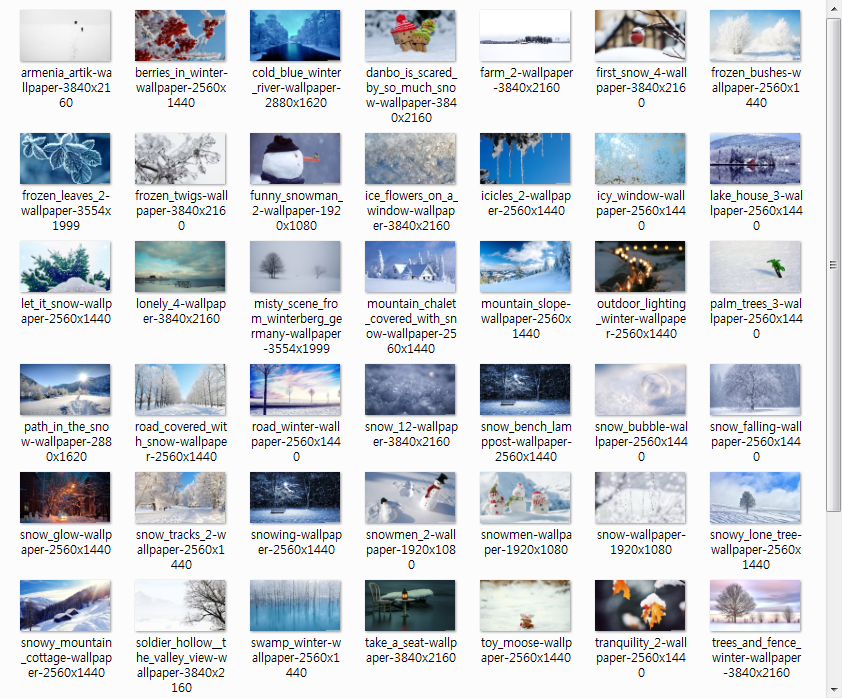The width and height of the screenshot is (842, 698).
Task: Click the mountain_slope wallpaper thumbnail
Action: 525,266
